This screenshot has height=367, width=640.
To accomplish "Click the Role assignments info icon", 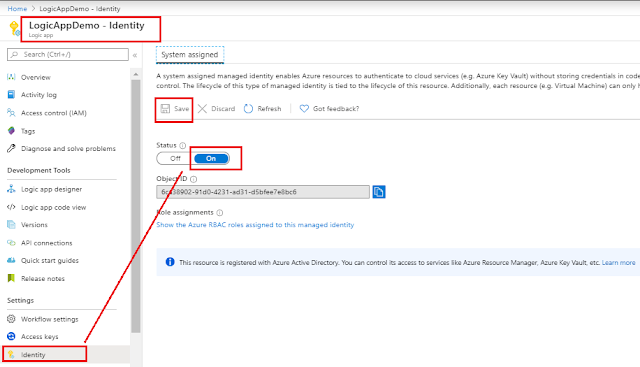I will pyautogui.click(x=220, y=213).
